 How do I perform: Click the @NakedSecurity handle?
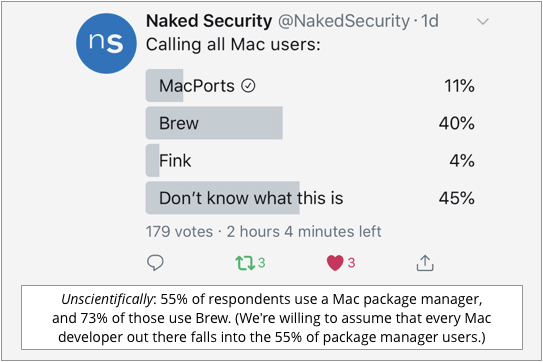[344, 21]
